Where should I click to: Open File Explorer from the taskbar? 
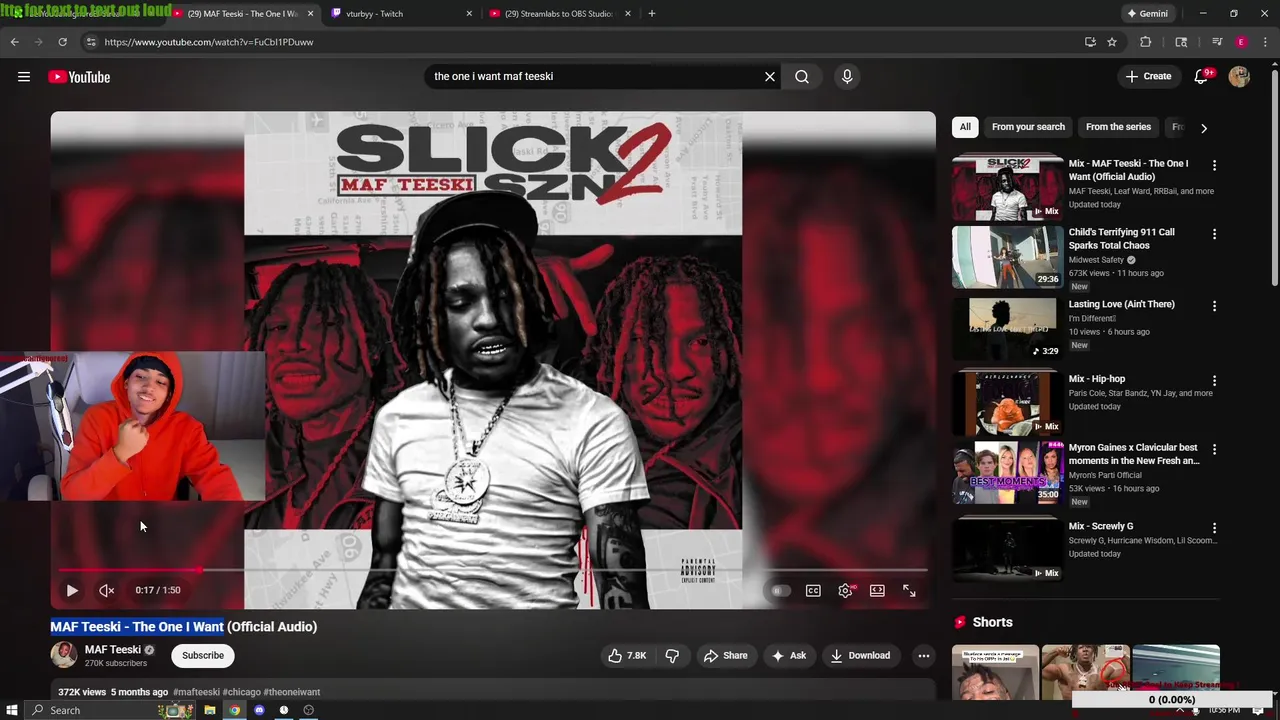pyautogui.click(x=210, y=710)
